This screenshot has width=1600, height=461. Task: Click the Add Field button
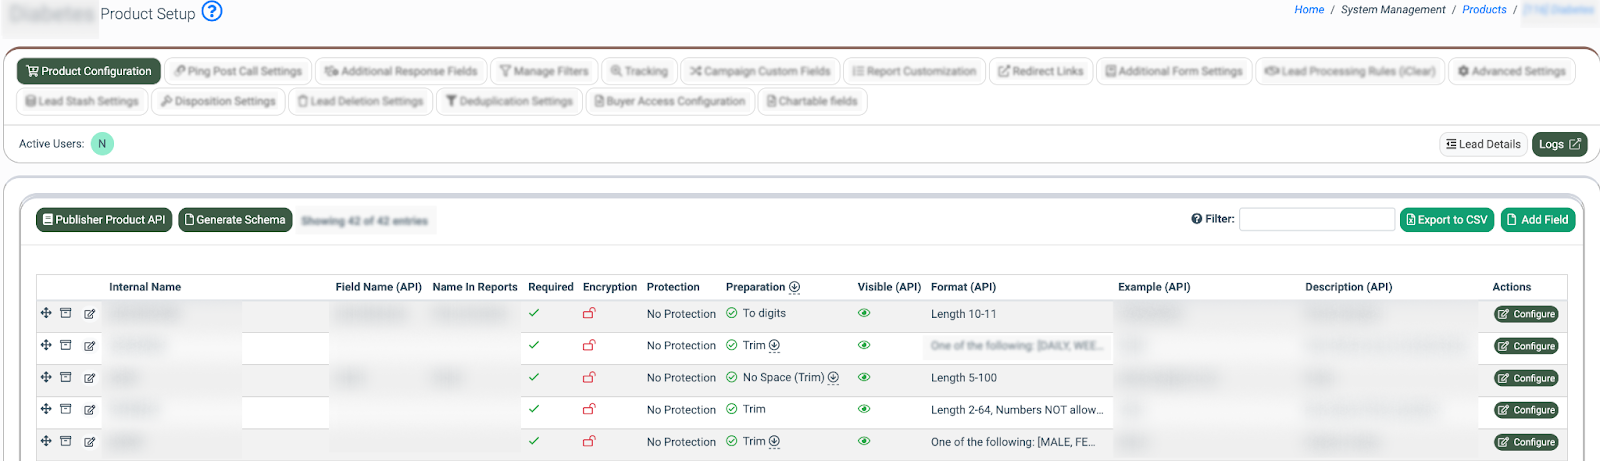pos(1537,220)
